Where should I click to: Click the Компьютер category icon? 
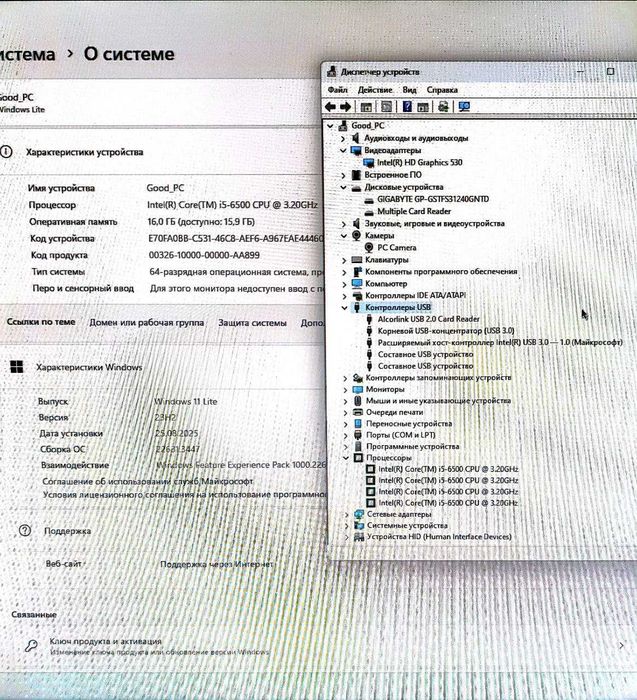(x=357, y=283)
